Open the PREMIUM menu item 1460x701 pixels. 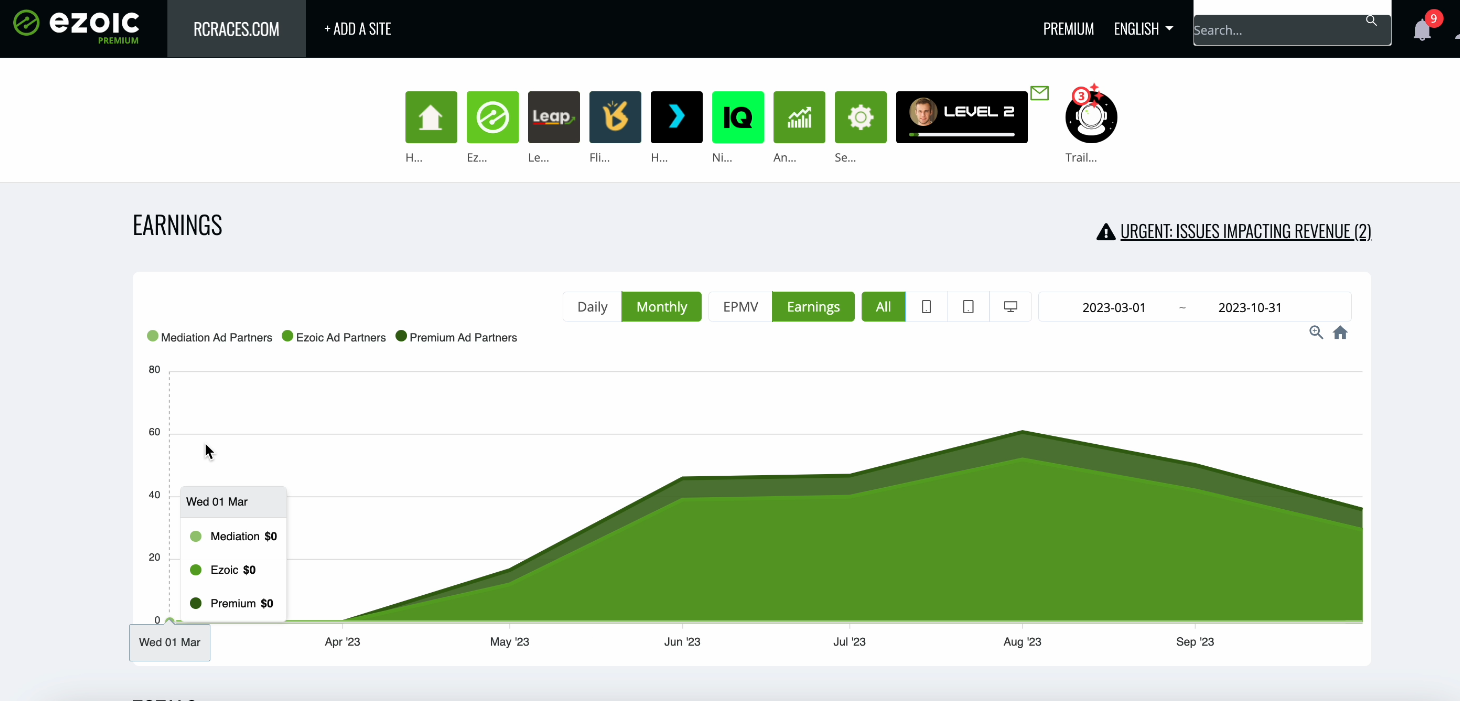pyautogui.click(x=1068, y=29)
